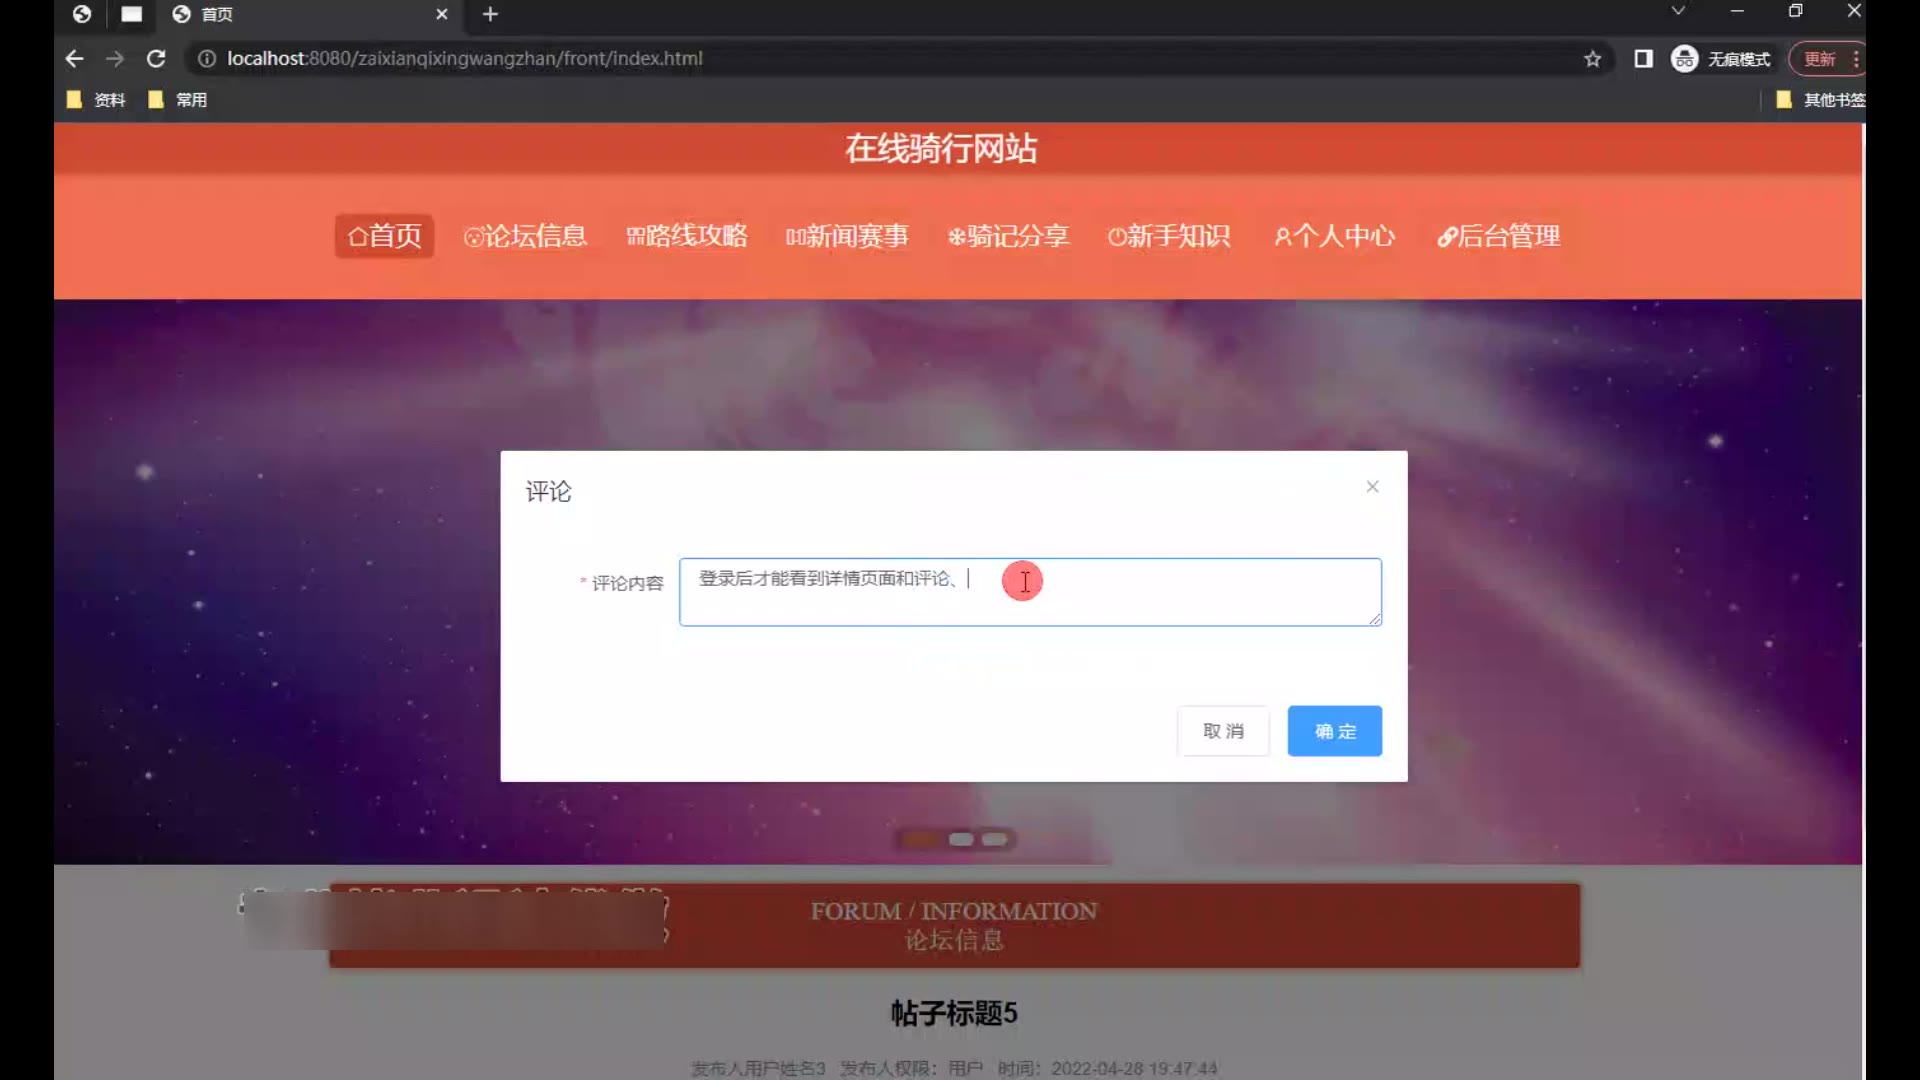
Task: Open the 常用 bookmark folder
Action: (178, 100)
